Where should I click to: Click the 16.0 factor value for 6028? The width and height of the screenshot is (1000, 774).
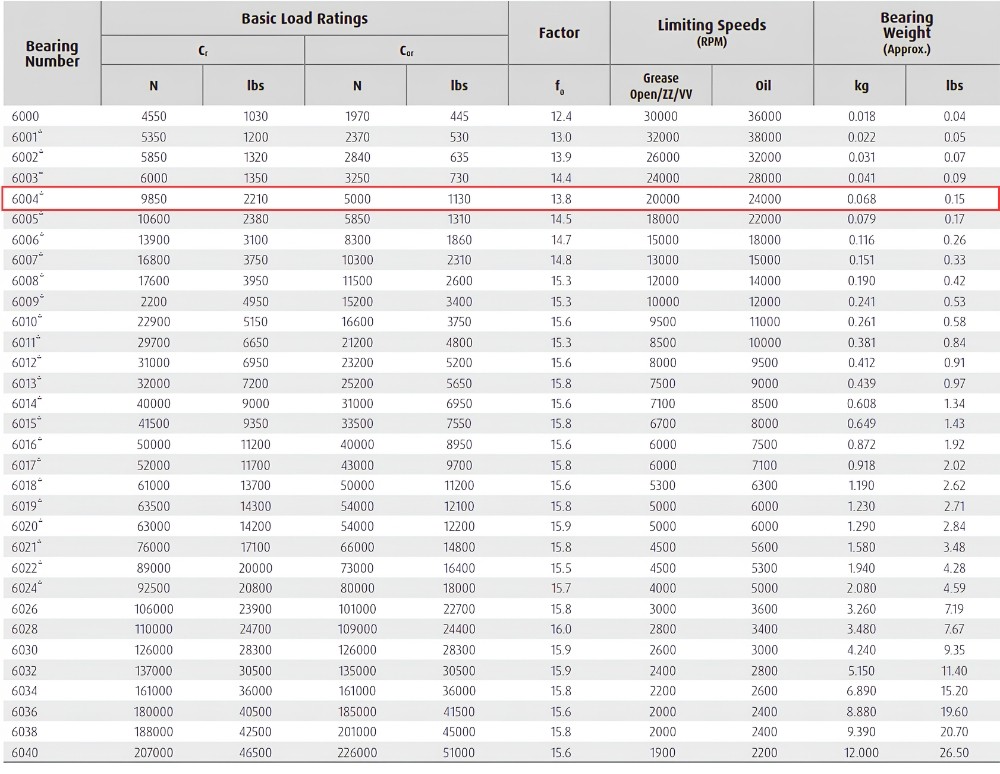tap(561, 629)
